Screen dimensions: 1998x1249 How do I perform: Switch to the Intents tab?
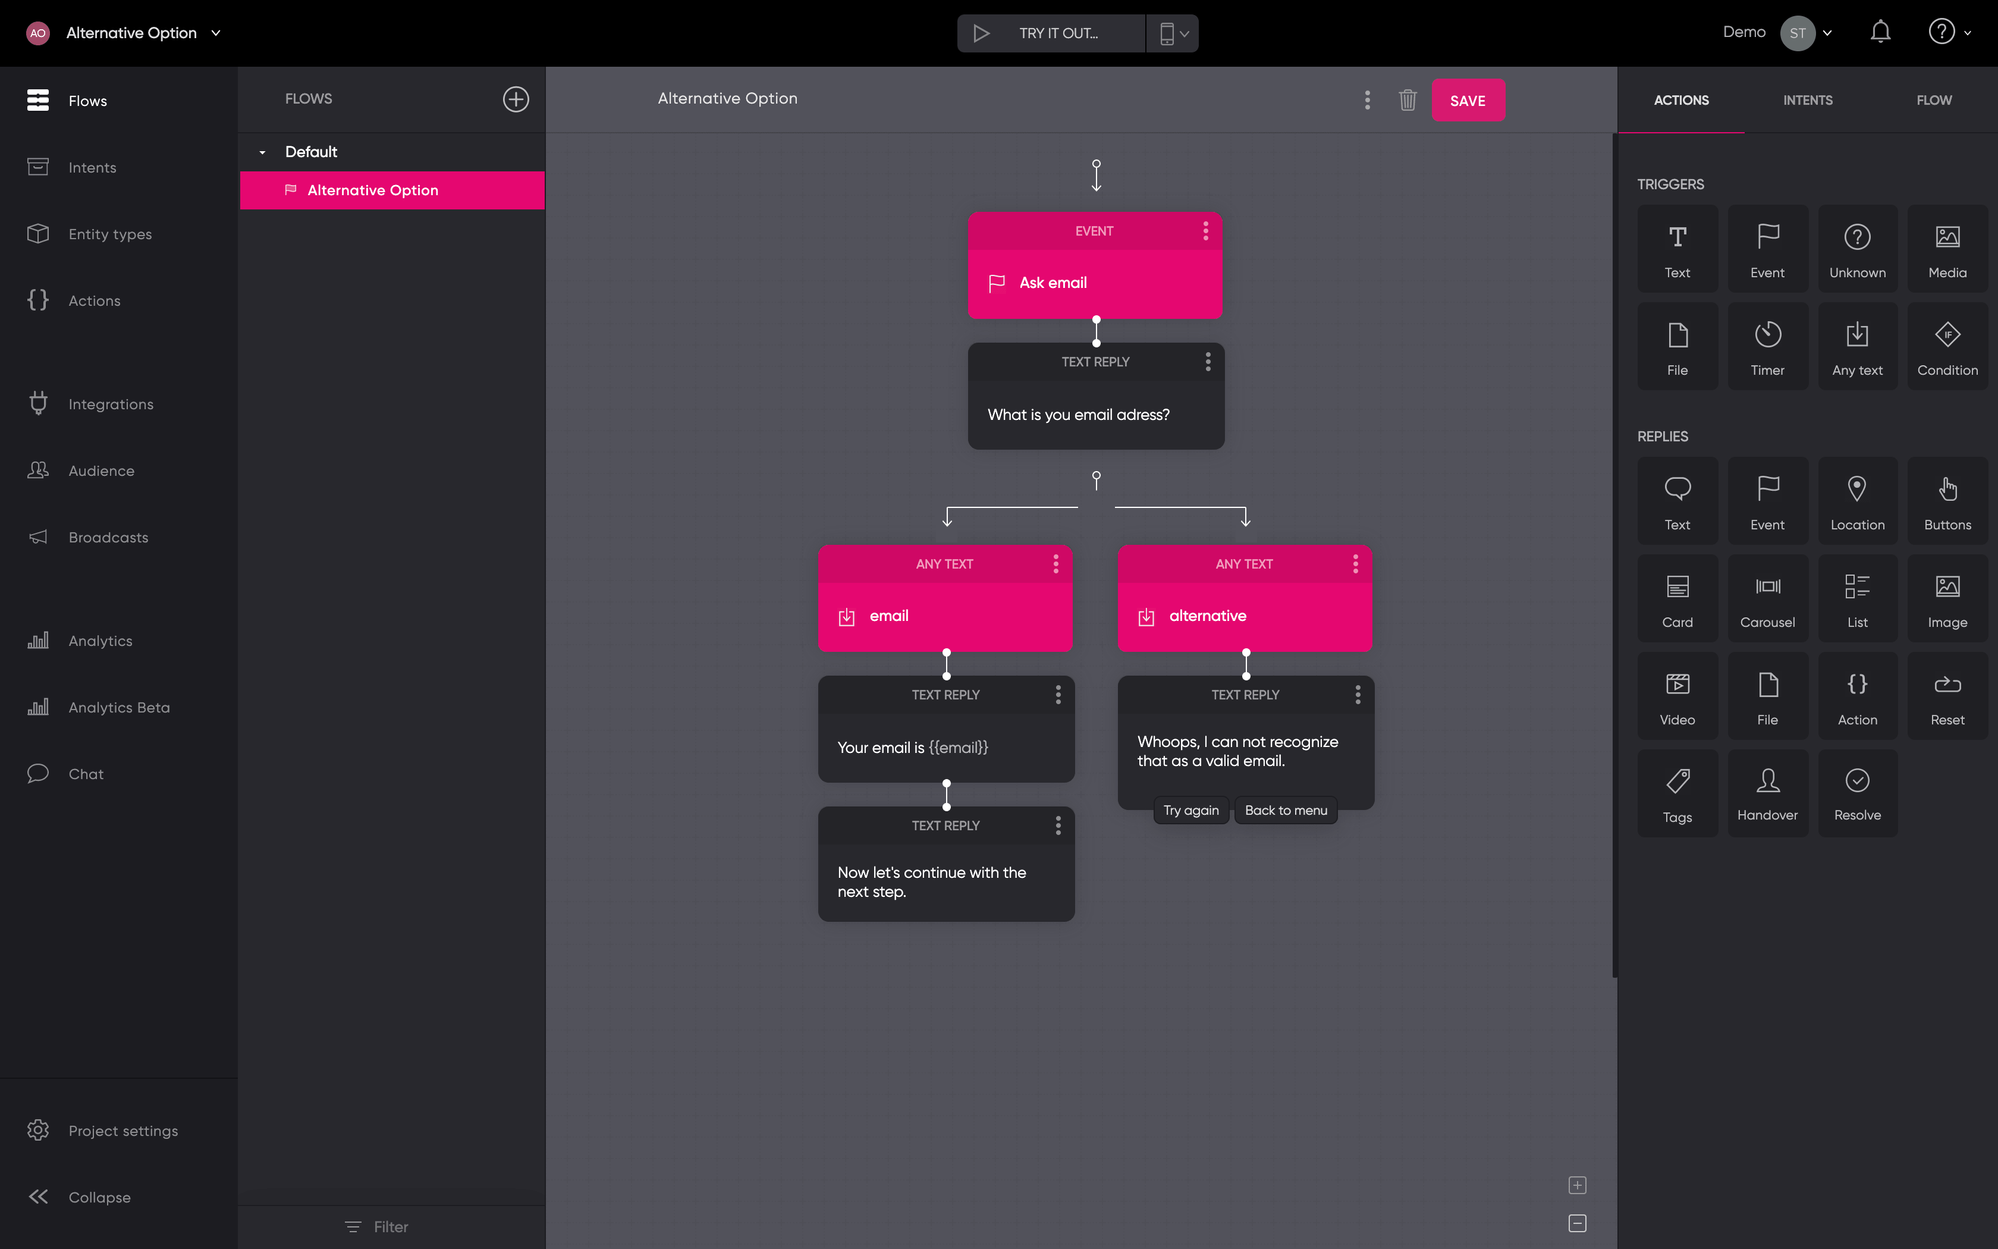pyautogui.click(x=1807, y=100)
